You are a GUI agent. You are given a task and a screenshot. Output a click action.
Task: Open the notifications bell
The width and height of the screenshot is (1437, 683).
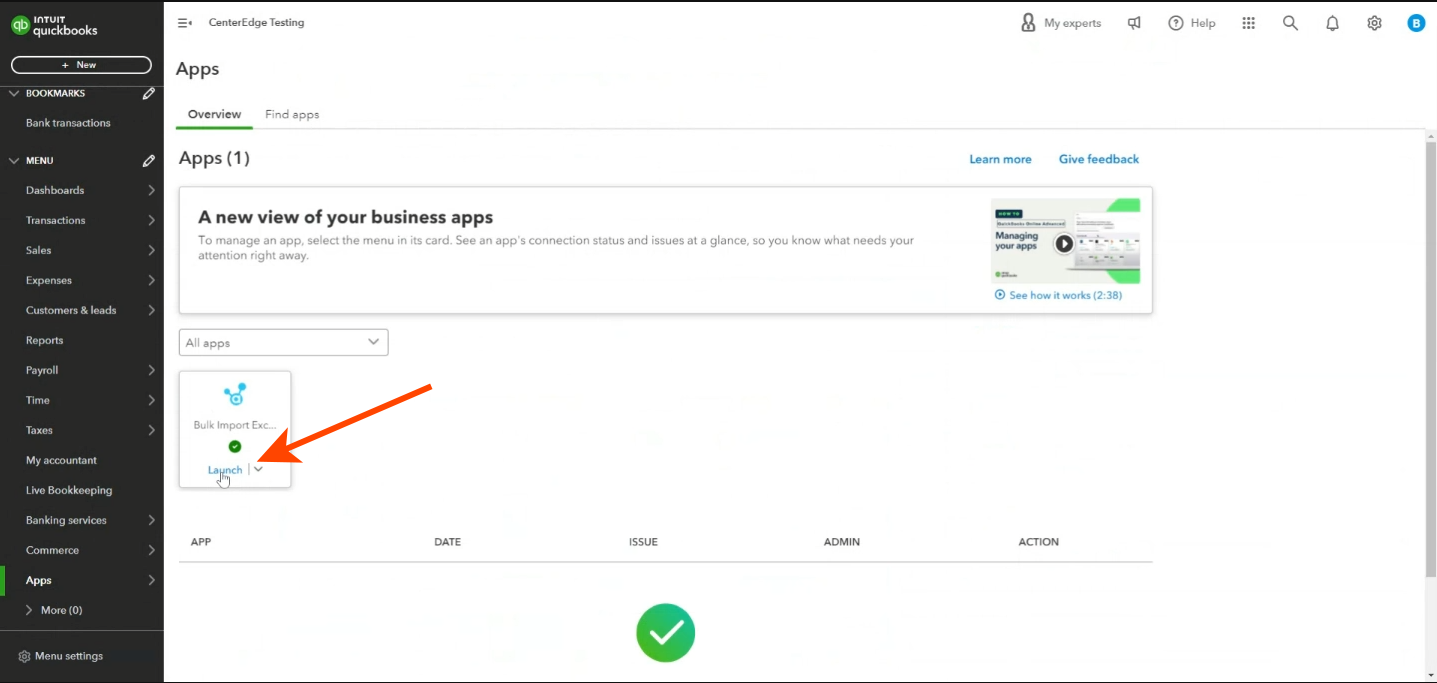tap(1332, 23)
